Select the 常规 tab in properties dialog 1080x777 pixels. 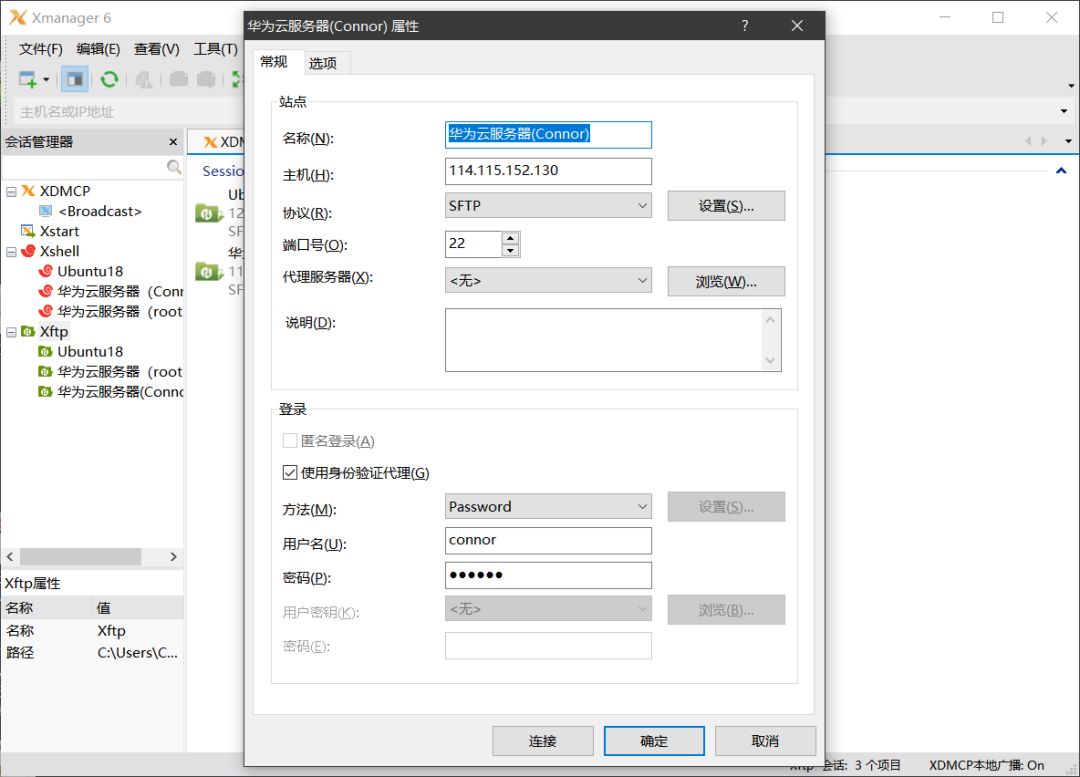(x=273, y=62)
